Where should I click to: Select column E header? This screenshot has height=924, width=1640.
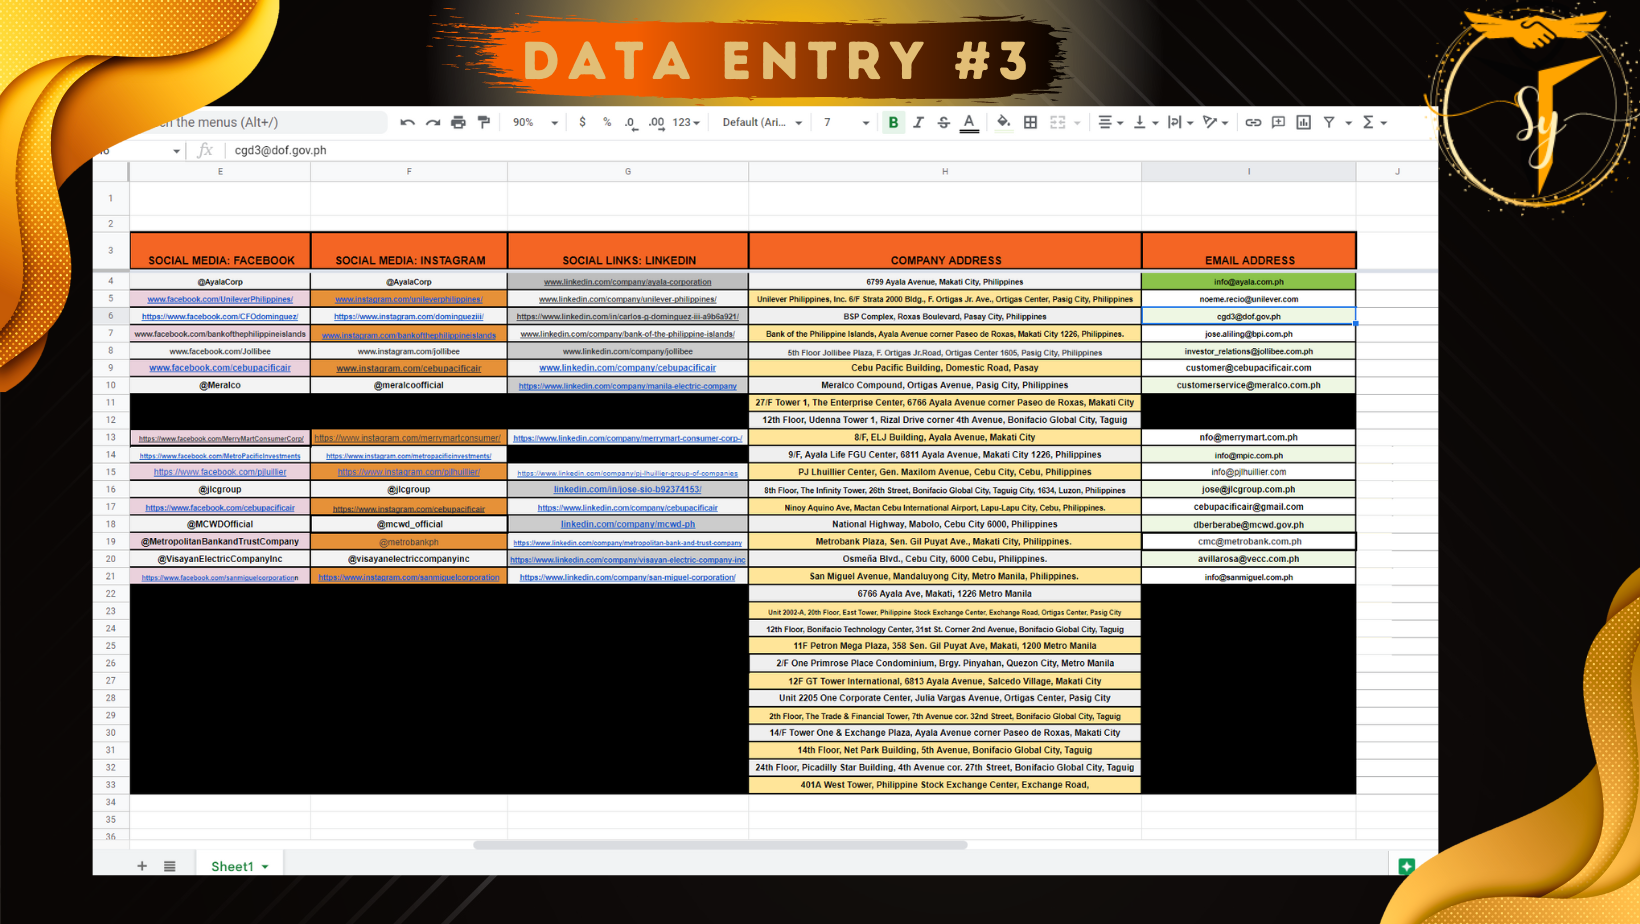(x=220, y=172)
